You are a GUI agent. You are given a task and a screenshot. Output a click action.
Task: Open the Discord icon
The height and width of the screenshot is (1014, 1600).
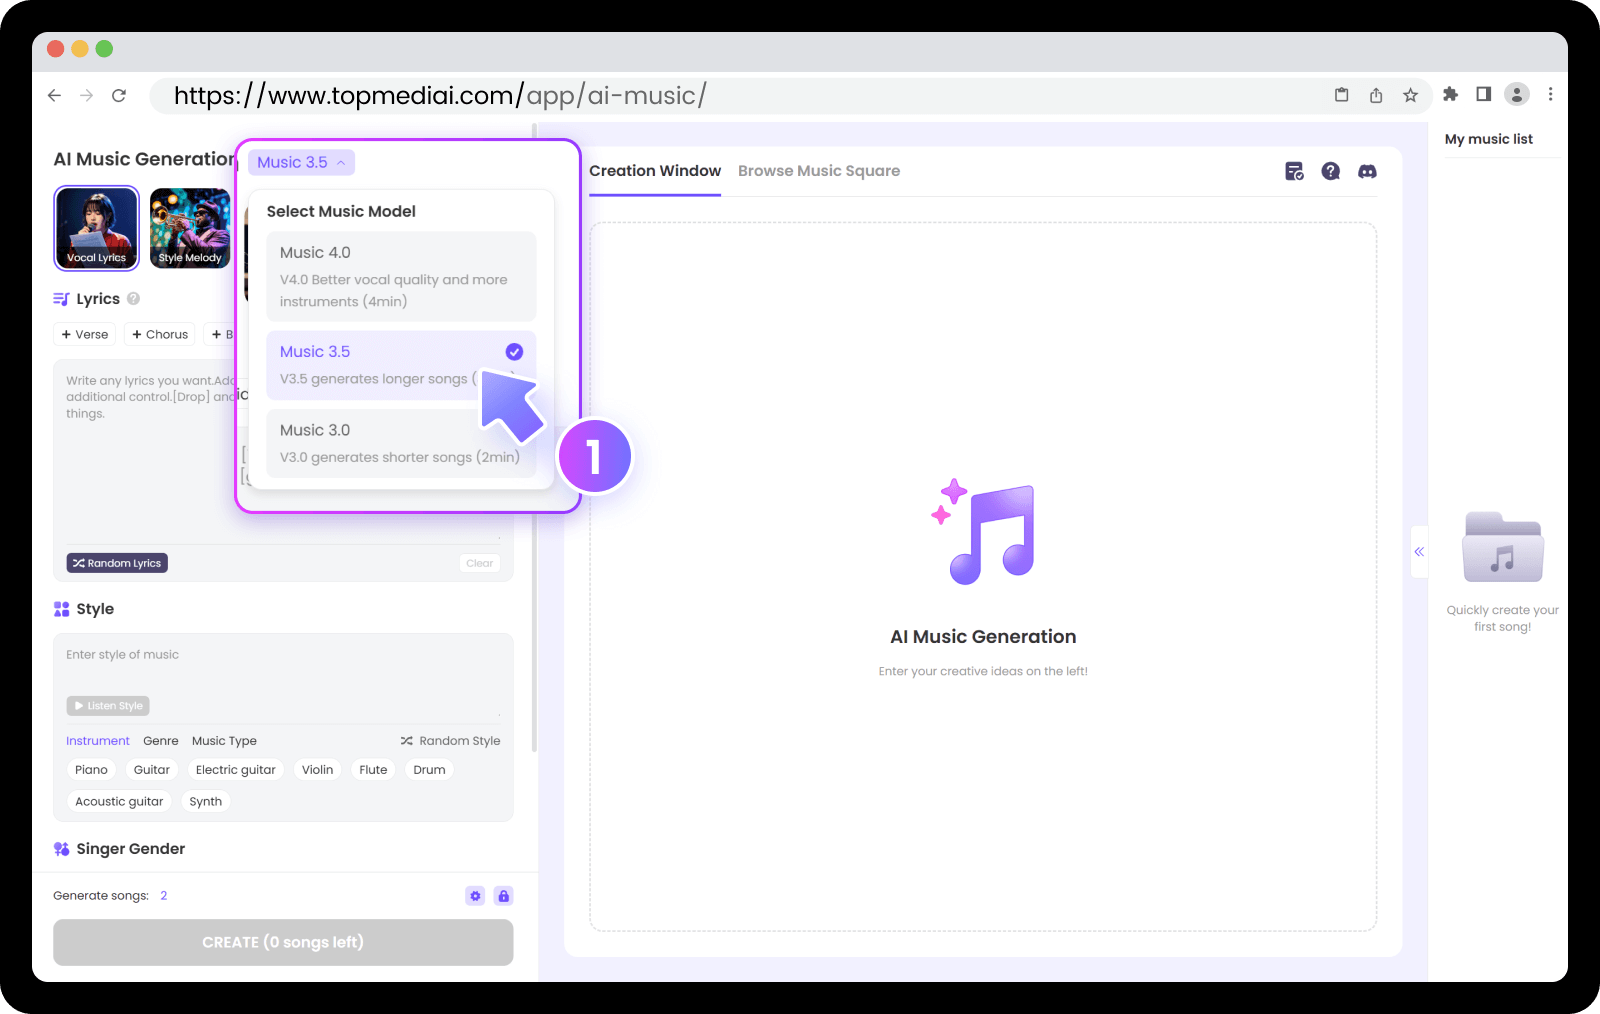(x=1367, y=171)
